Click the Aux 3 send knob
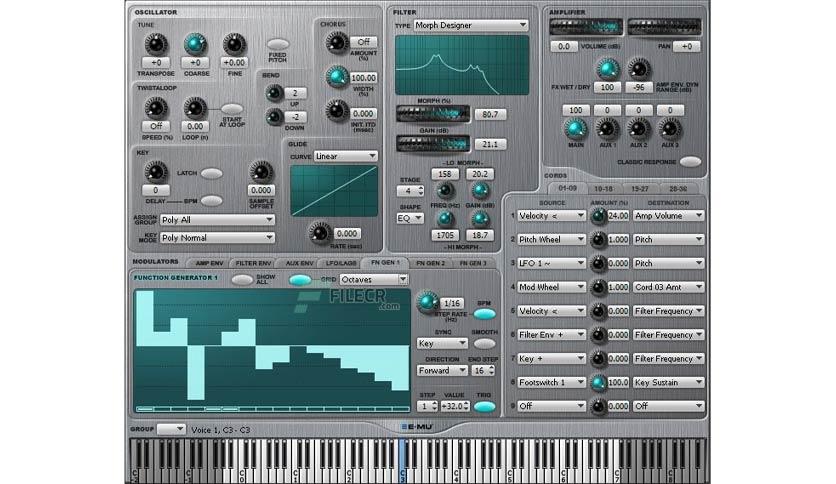The height and width of the screenshot is (484, 836). (x=670, y=129)
